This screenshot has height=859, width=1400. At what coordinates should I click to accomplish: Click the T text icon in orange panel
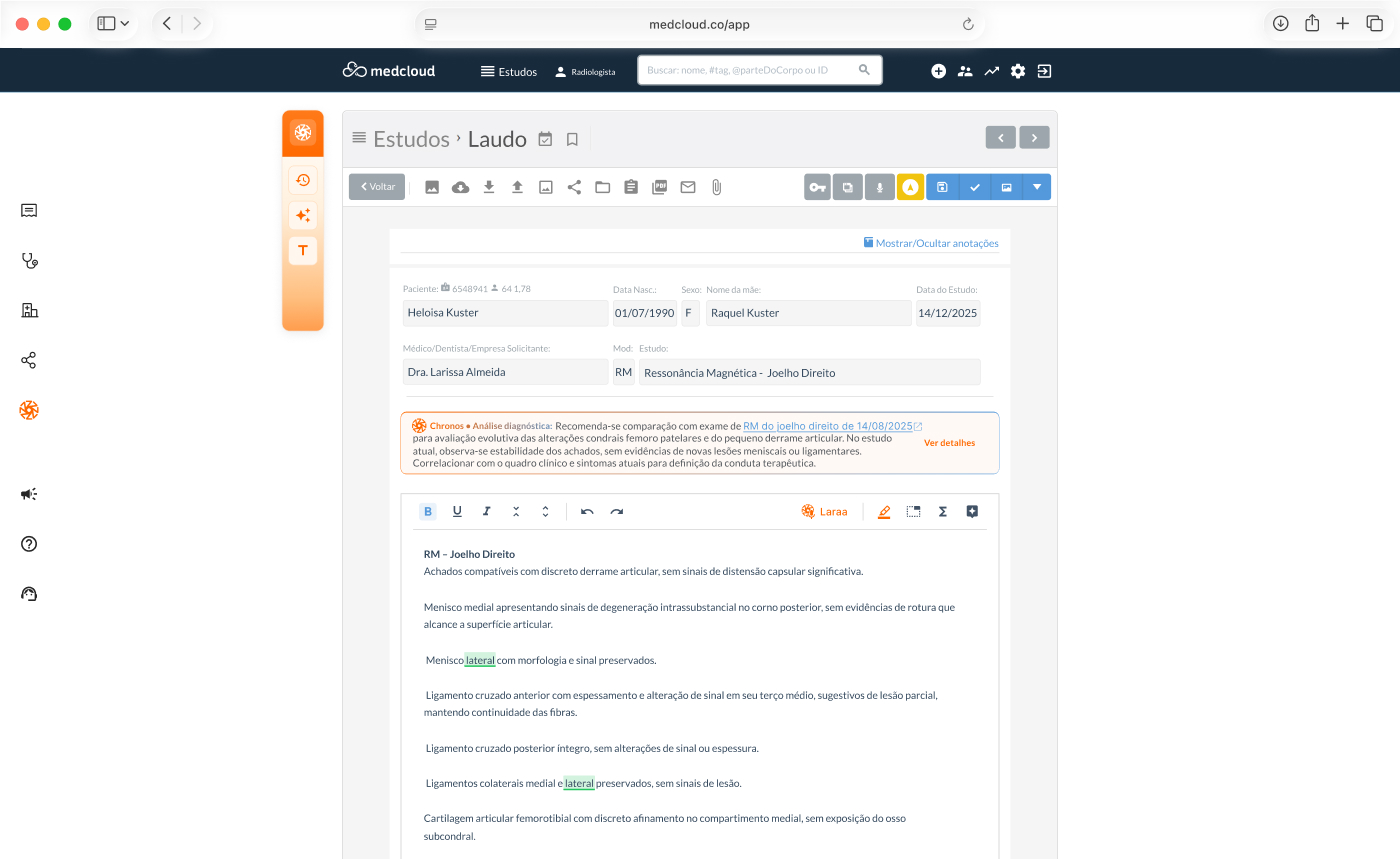pos(303,250)
